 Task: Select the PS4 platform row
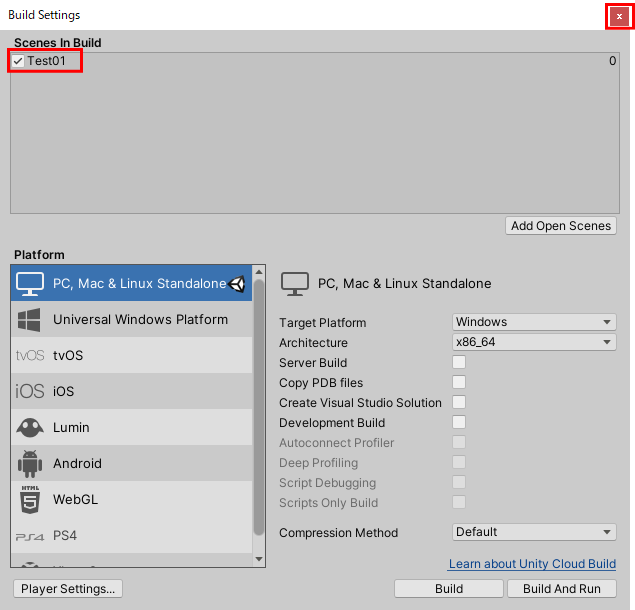[x=132, y=535]
